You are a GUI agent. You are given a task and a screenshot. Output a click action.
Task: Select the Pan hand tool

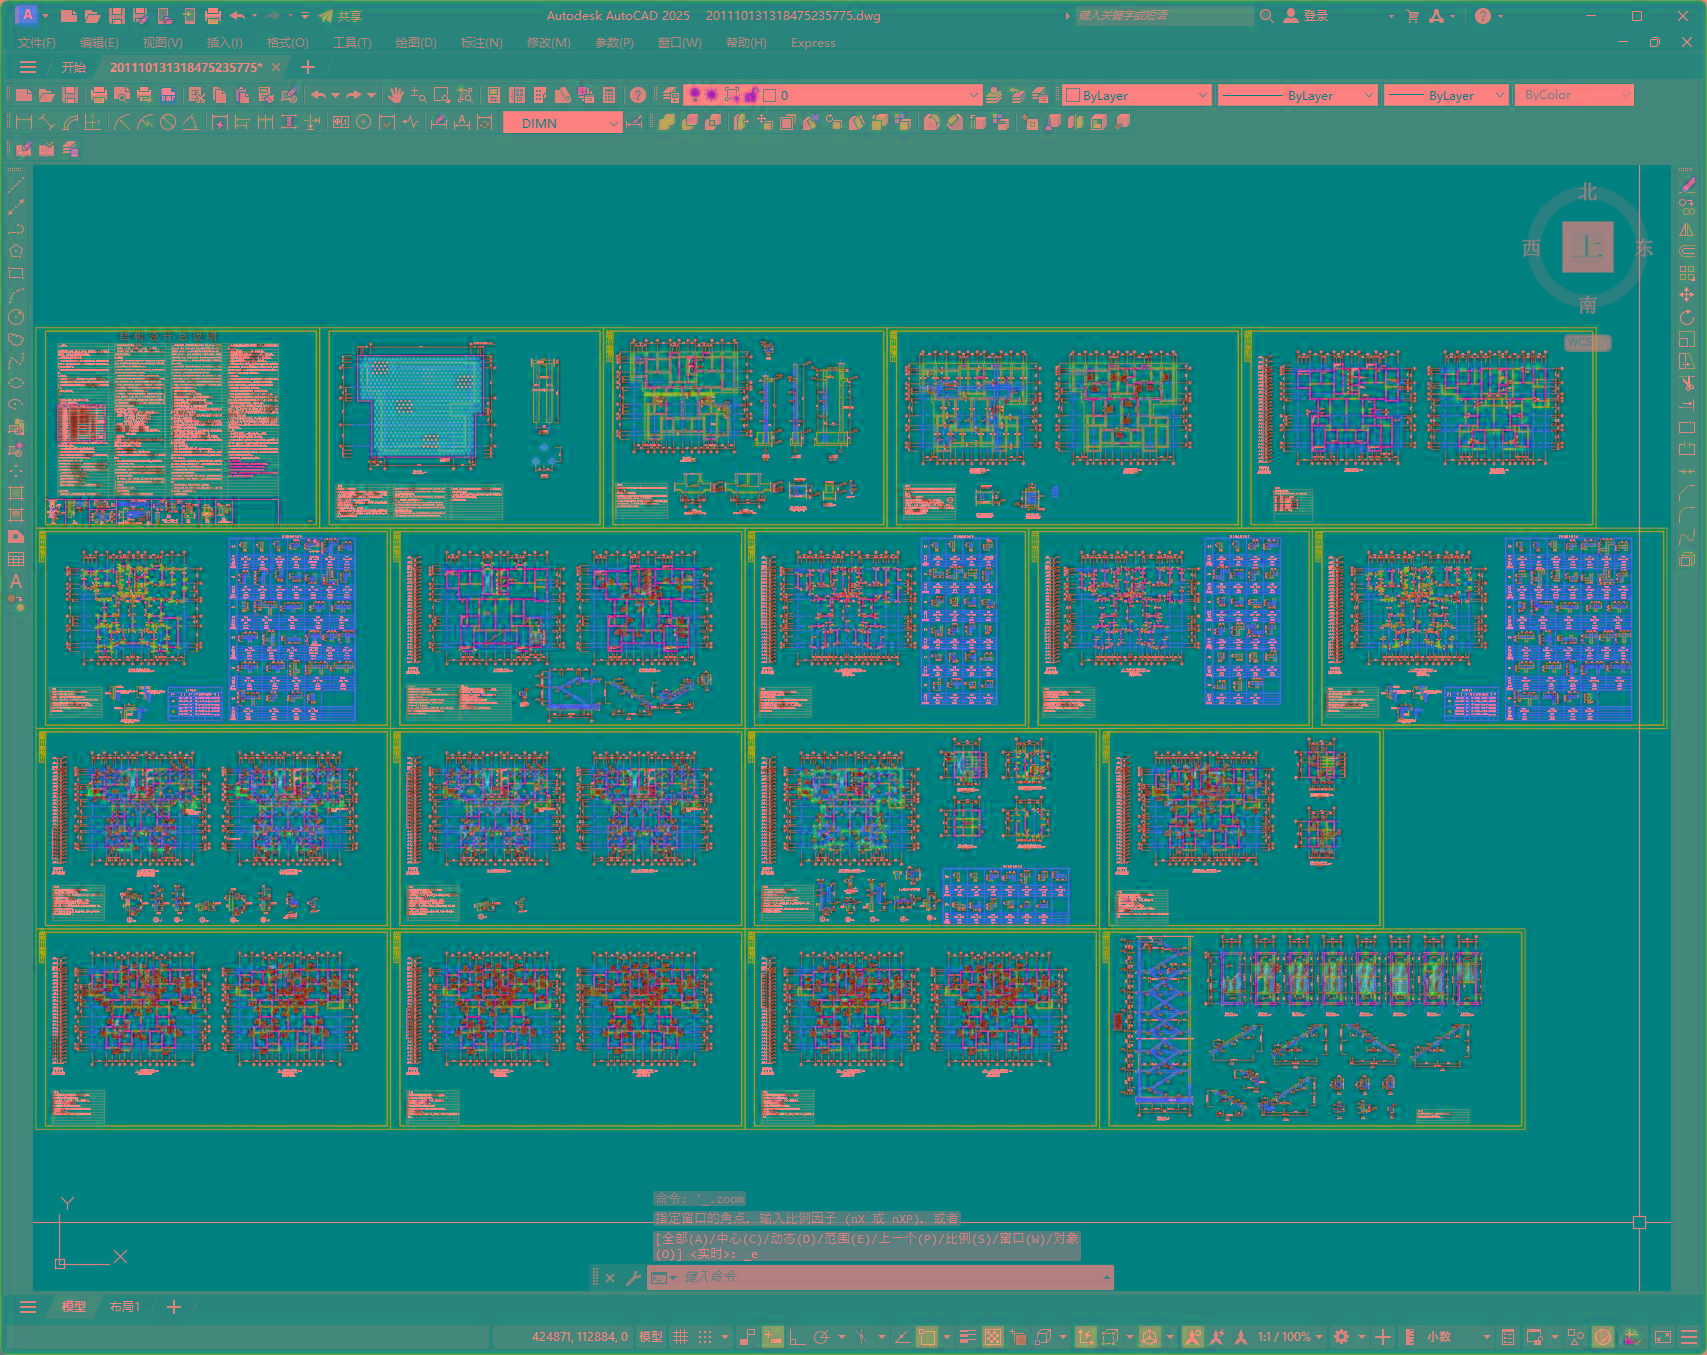[x=396, y=95]
